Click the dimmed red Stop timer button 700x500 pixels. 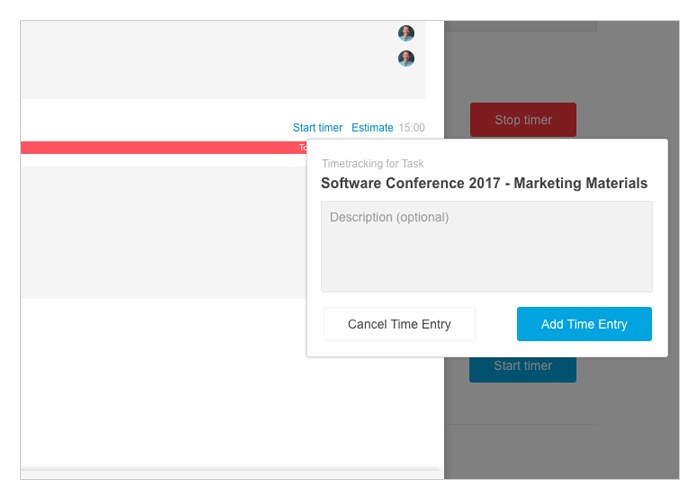(x=523, y=120)
